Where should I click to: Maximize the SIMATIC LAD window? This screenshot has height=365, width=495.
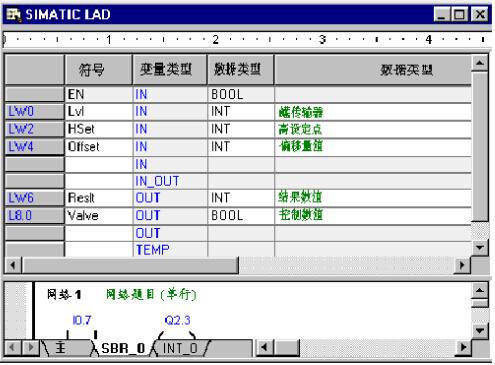459,15
